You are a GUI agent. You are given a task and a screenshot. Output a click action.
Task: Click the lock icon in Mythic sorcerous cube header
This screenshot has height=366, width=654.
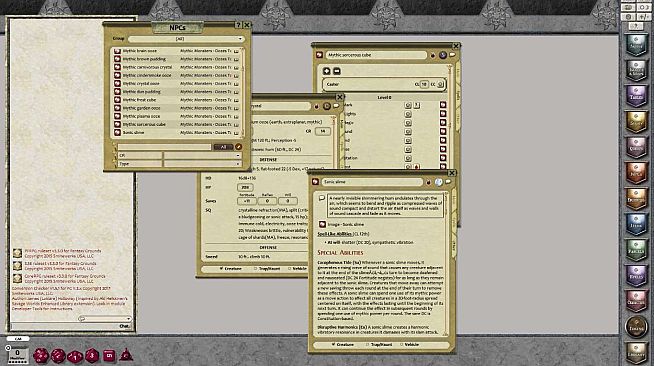pyautogui.click(x=433, y=55)
